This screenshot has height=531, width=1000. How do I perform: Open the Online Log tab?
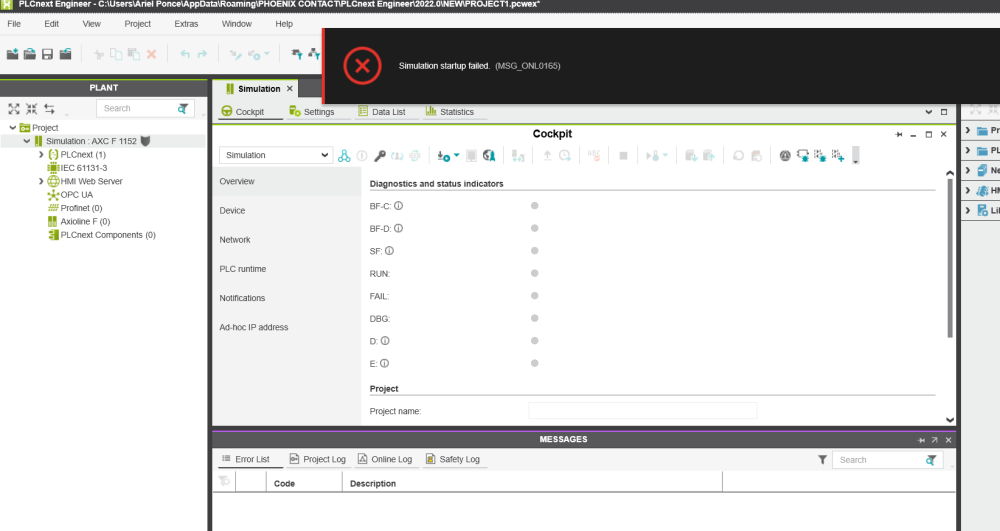pos(384,459)
